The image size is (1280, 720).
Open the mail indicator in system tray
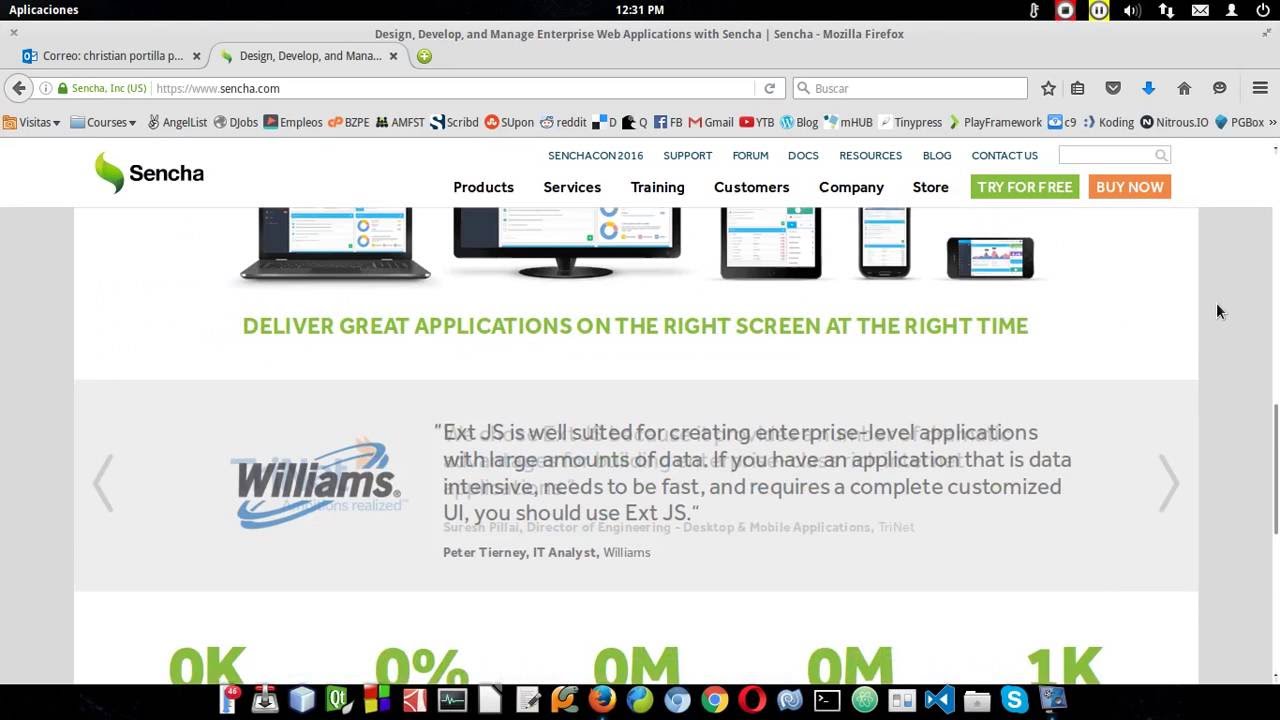point(1200,10)
